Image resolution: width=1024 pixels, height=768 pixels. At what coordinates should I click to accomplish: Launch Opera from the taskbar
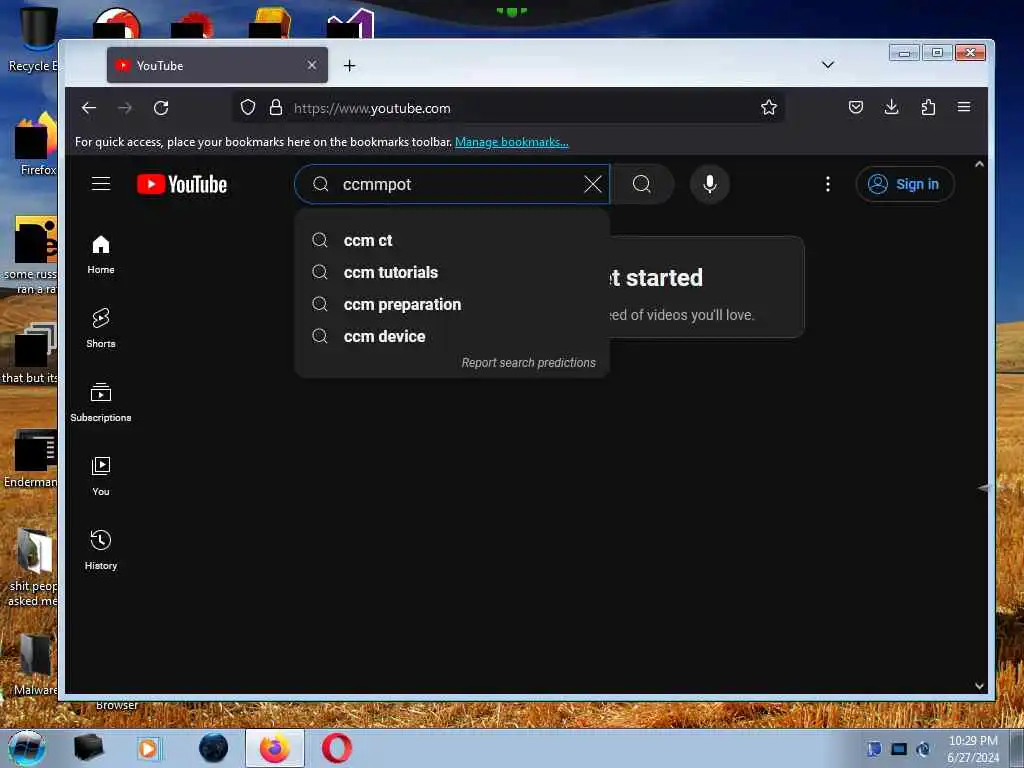[x=337, y=748]
